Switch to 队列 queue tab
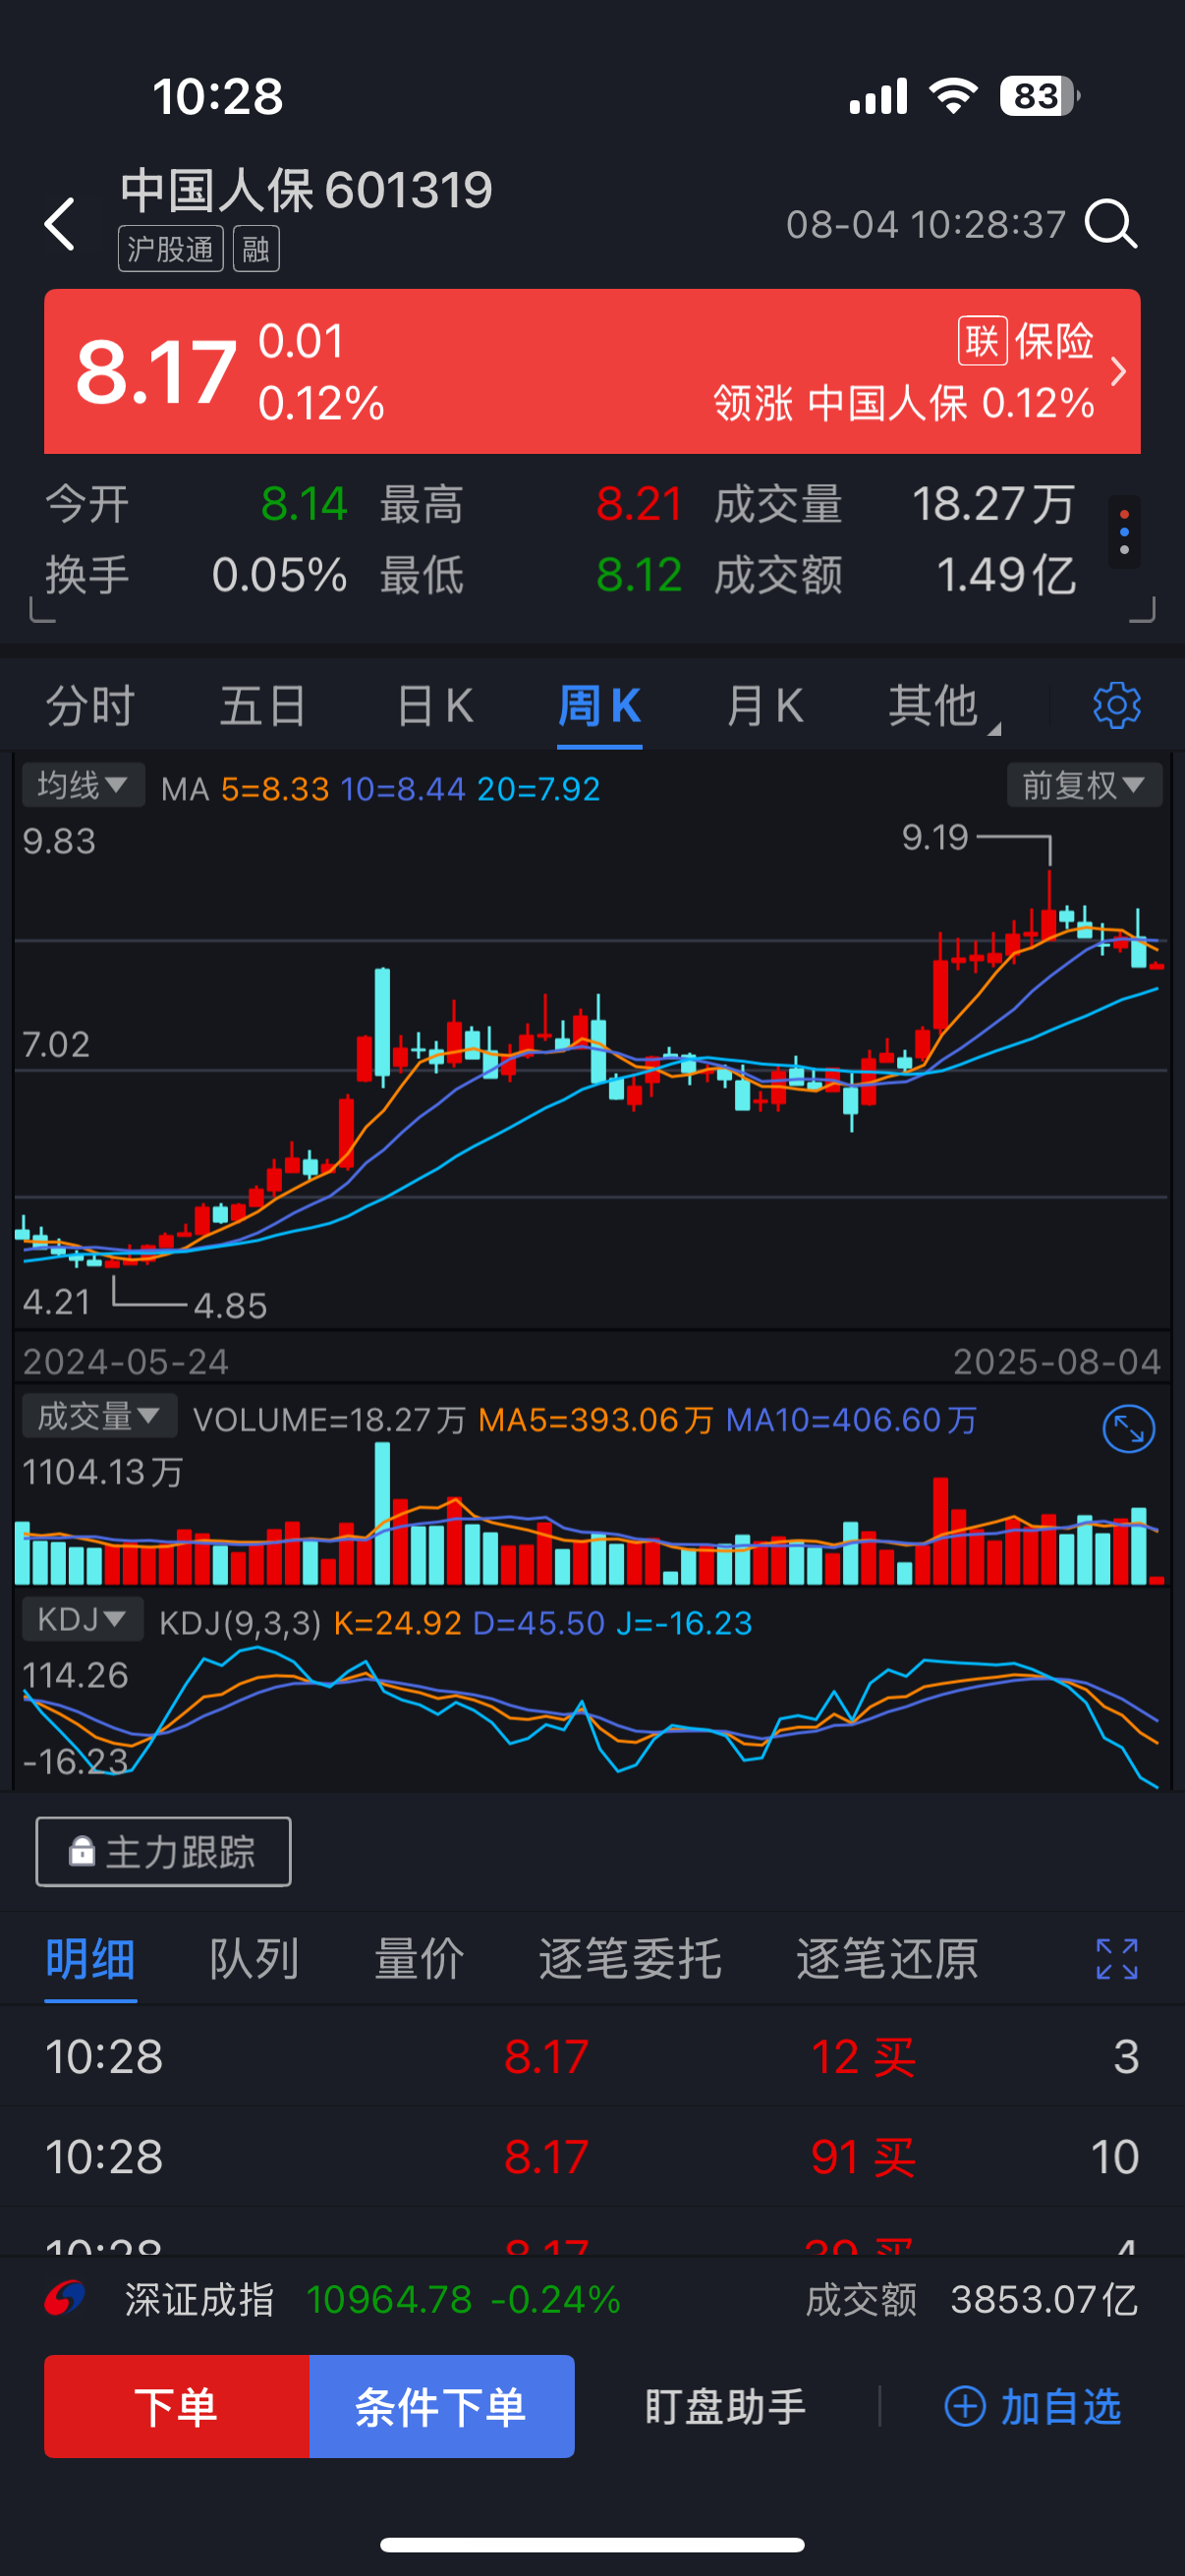The width and height of the screenshot is (1185, 2576). pyautogui.click(x=254, y=1958)
